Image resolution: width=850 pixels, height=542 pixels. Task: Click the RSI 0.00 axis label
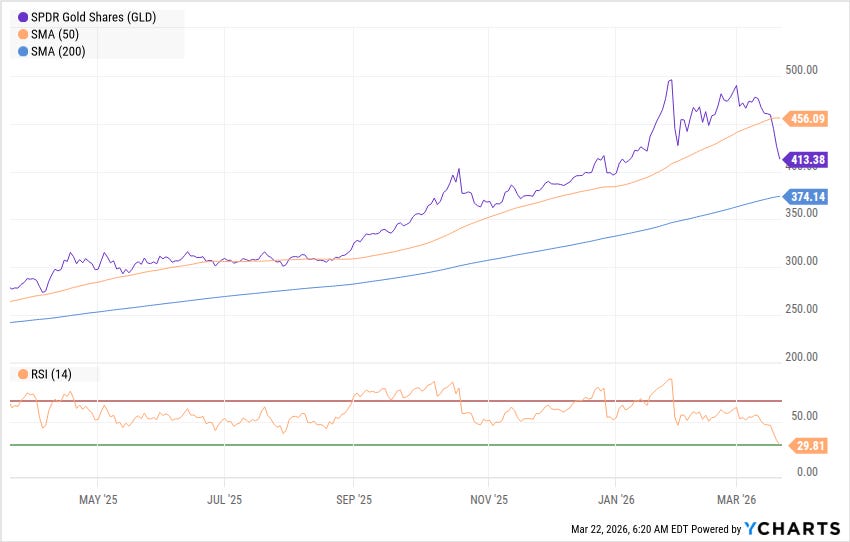[x=807, y=472]
